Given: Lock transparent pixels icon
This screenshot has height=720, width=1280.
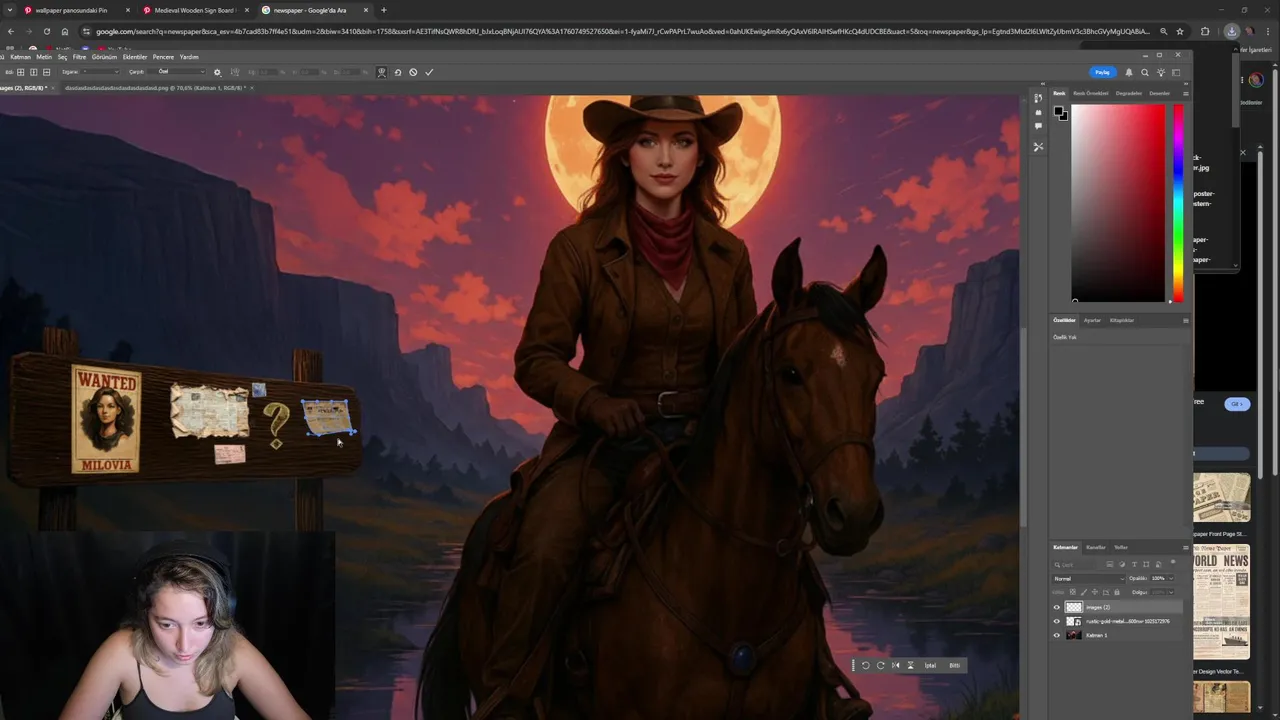Looking at the screenshot, I should pyautogui.click(x=1073, y=592).
